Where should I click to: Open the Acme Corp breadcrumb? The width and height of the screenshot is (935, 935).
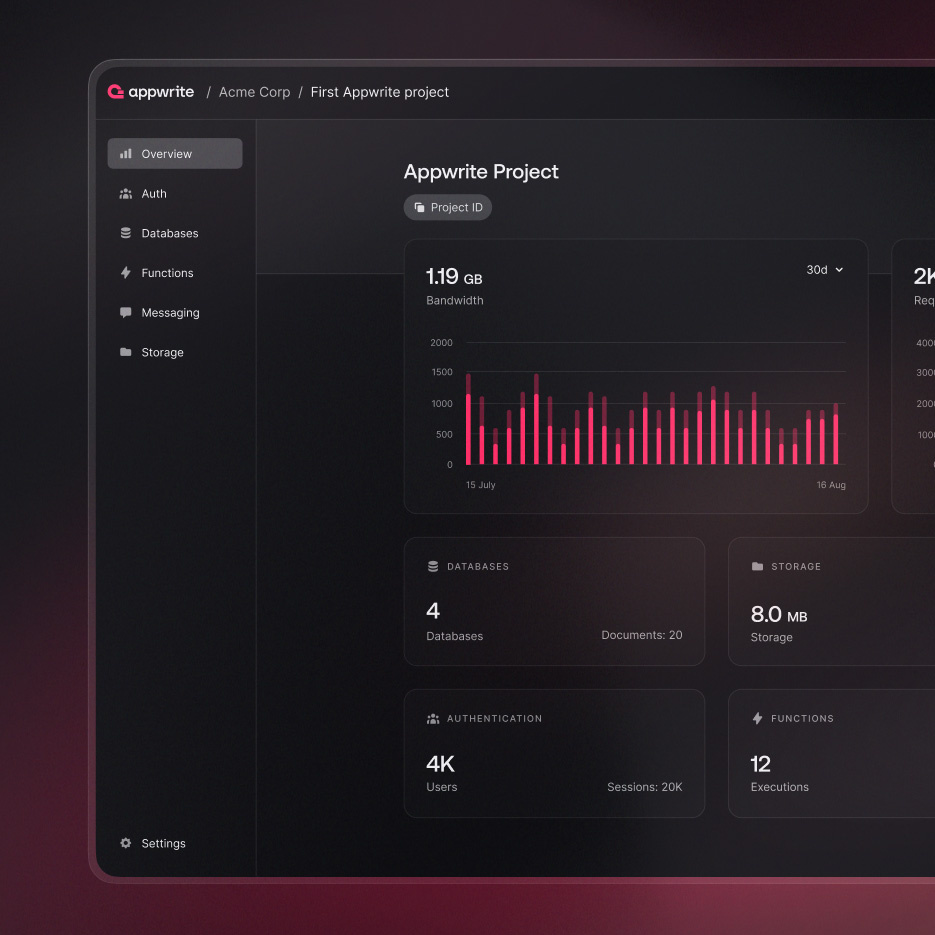point(255,92)
